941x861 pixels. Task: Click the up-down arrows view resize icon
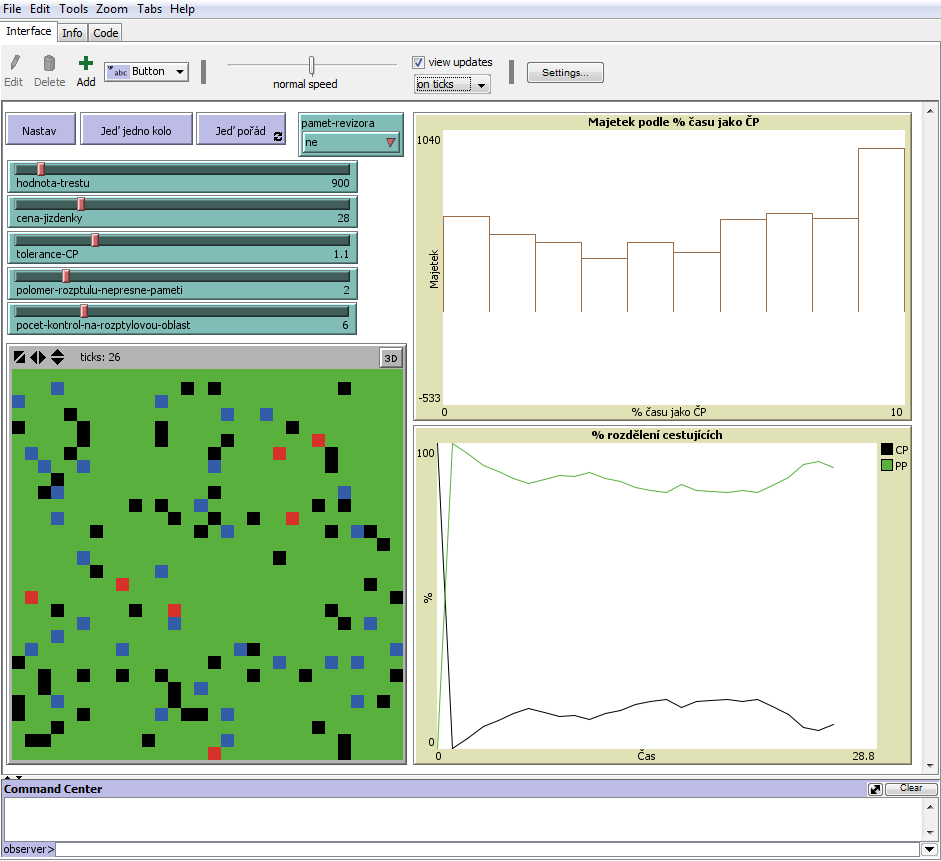(x=58, y=357)
